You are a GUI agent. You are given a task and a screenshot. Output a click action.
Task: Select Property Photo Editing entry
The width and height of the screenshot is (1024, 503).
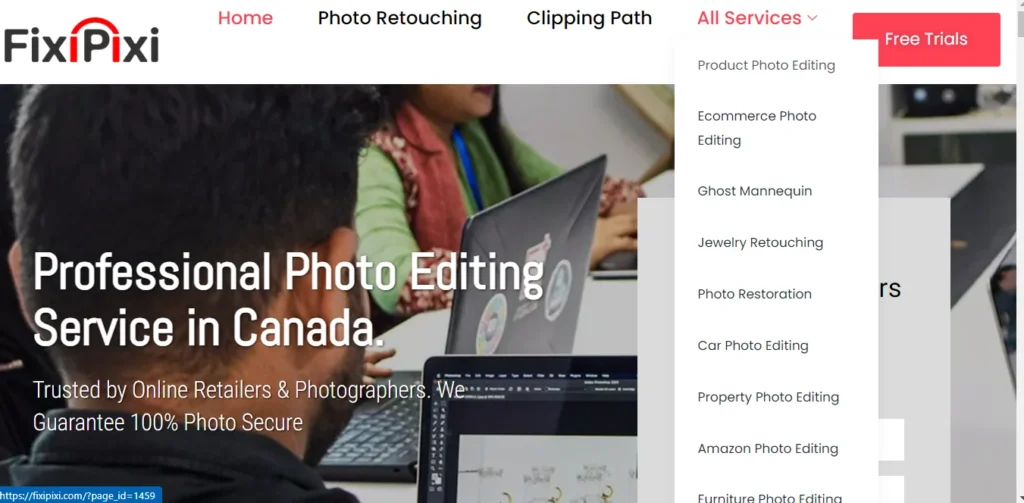[x=768, y=397]
